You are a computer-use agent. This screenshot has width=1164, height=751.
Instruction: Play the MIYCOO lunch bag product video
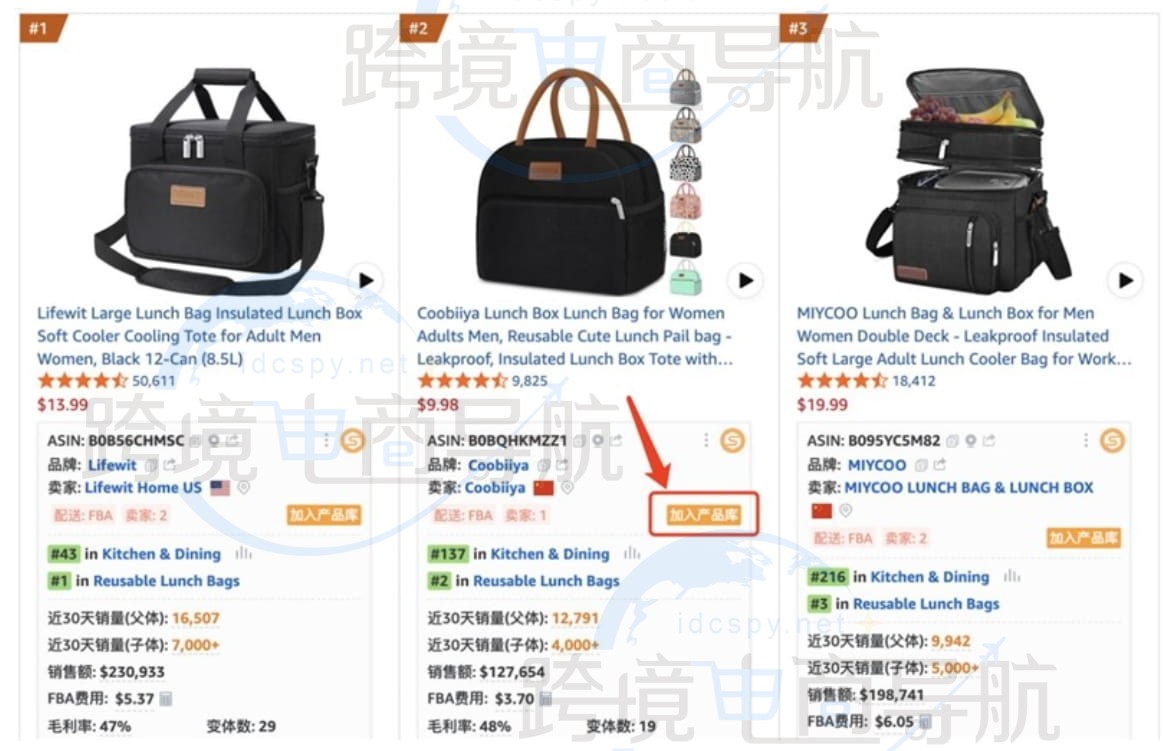(x=1125, y=281)
